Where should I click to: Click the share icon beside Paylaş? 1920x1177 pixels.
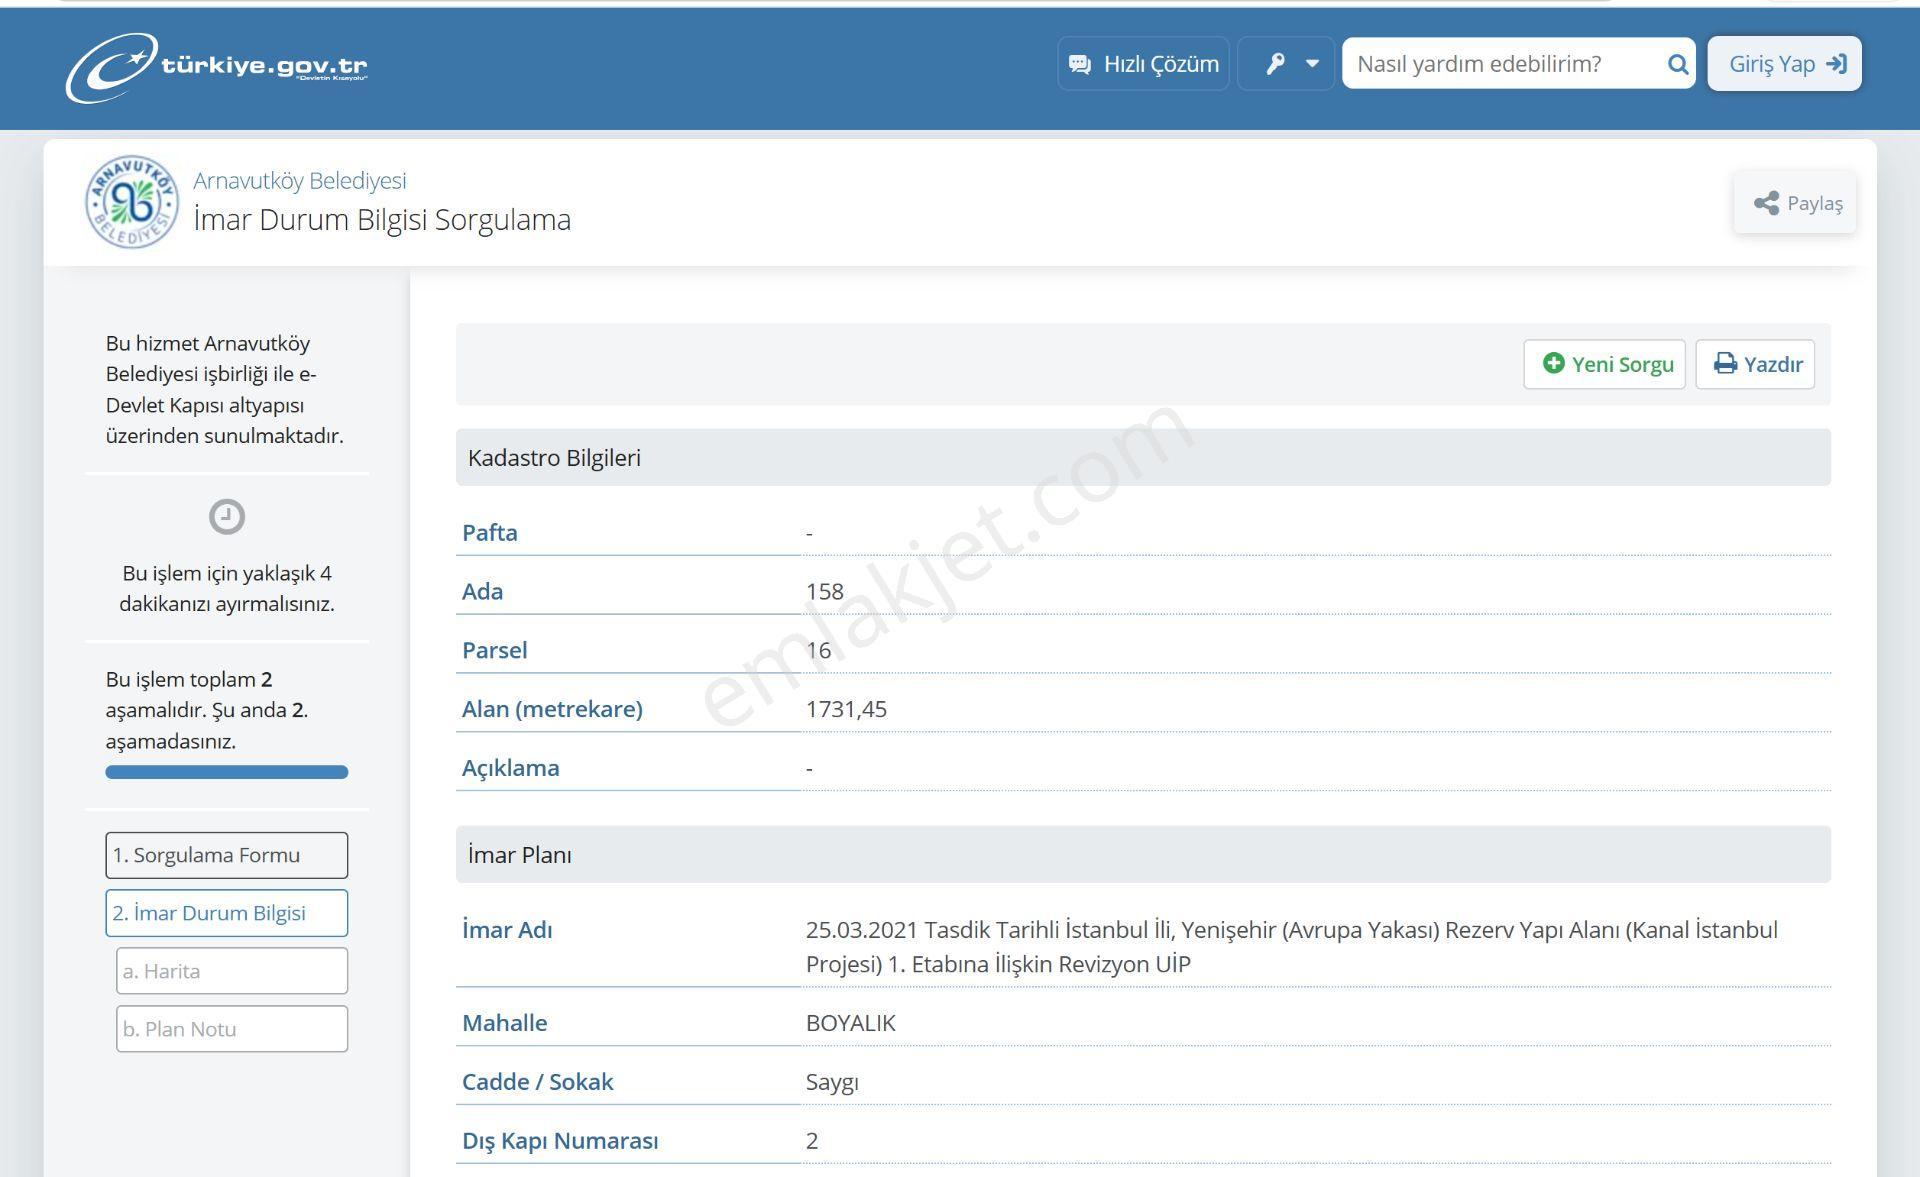click(x=1766, y=203)
